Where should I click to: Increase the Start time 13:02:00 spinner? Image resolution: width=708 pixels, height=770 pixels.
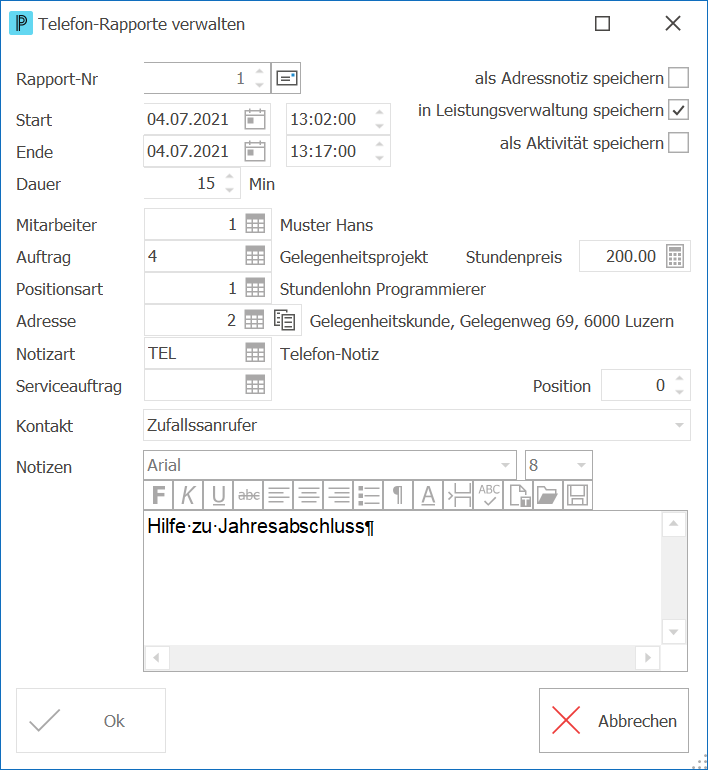(x=380, y=113)
